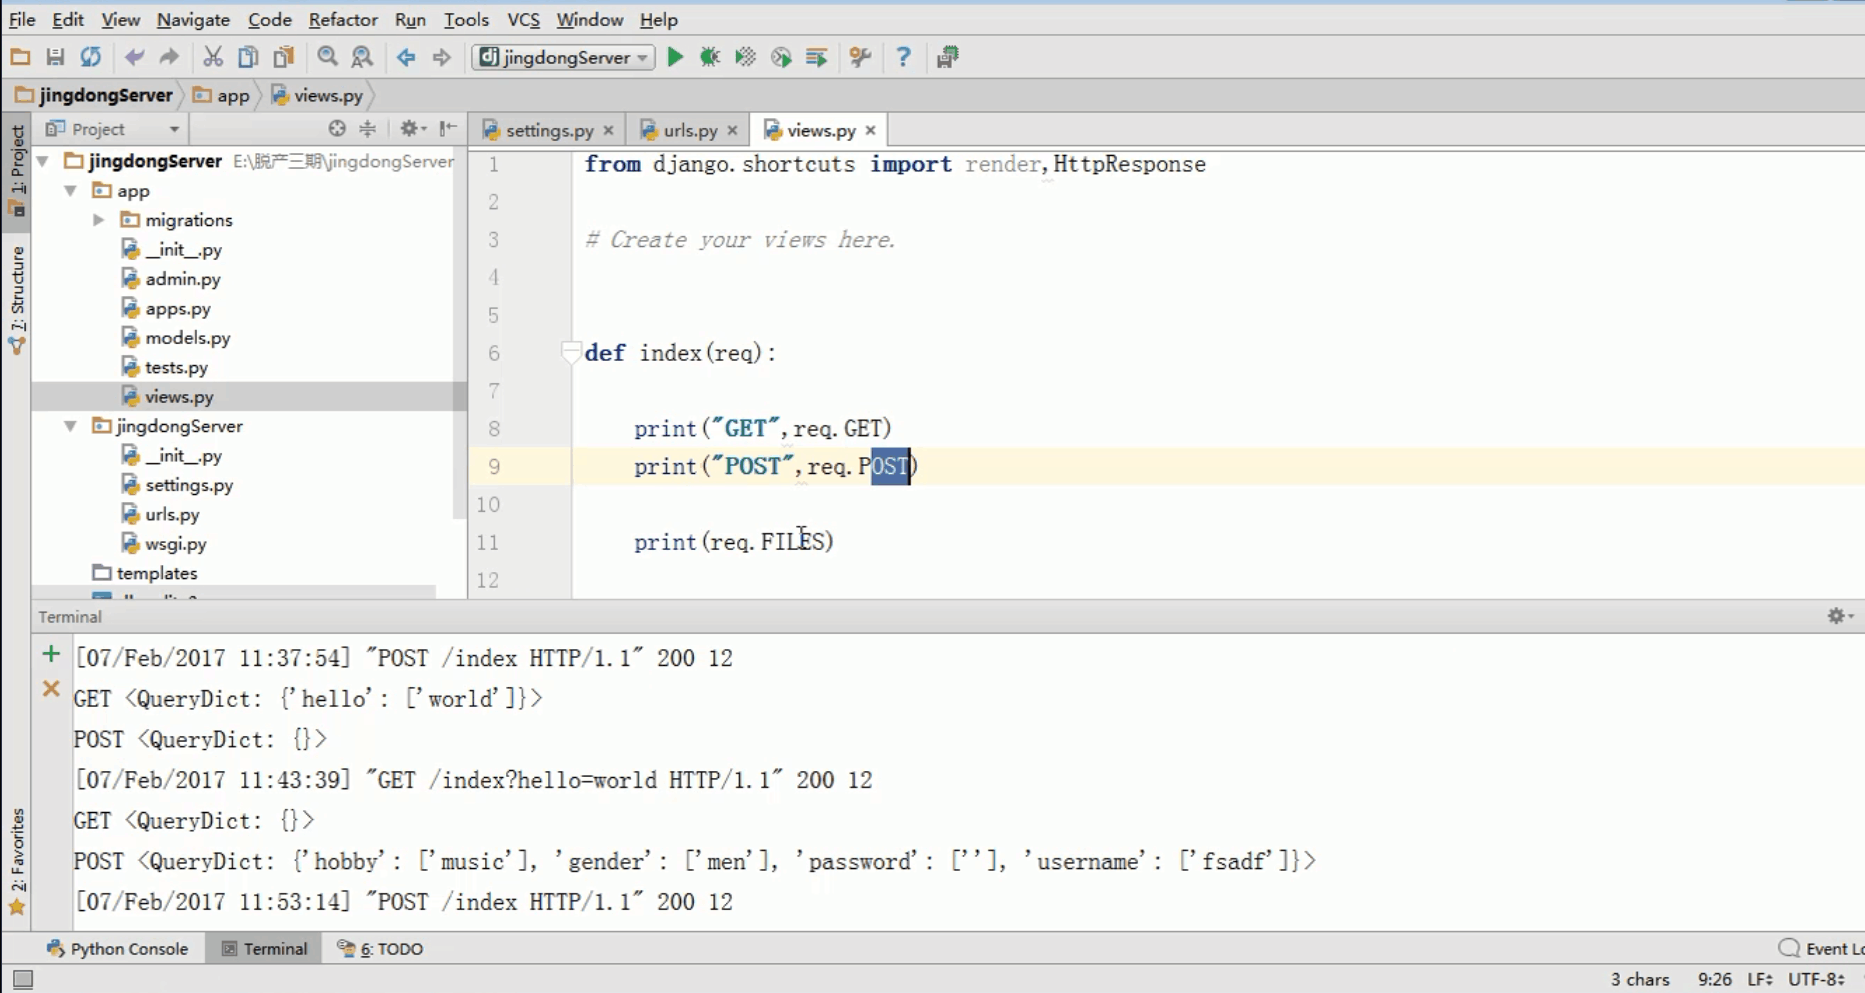The height and width of the screenshot is (993, 1865).
Task: Click the scroll-from-source target icon
Action: [337, 128]
